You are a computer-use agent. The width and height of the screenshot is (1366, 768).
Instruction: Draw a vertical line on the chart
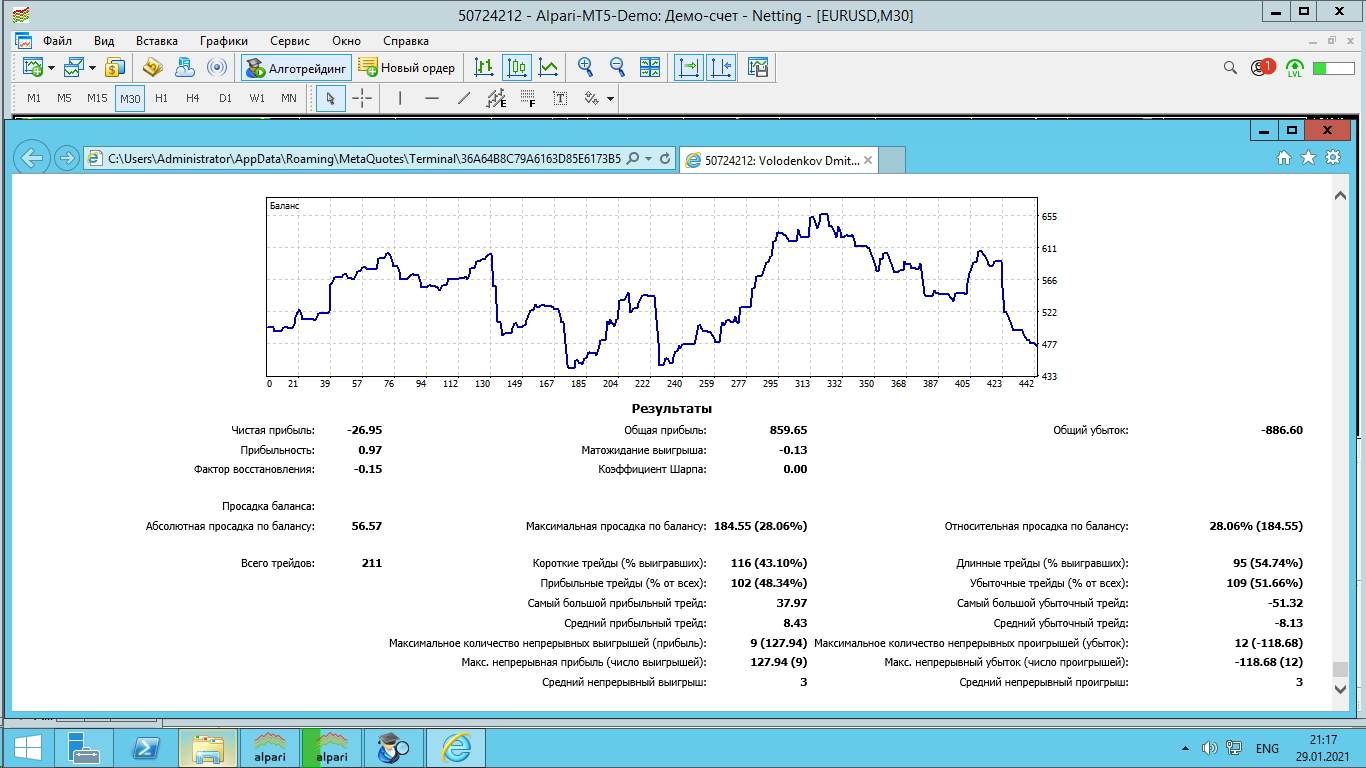pyautogui.click(x=400, y=98)
